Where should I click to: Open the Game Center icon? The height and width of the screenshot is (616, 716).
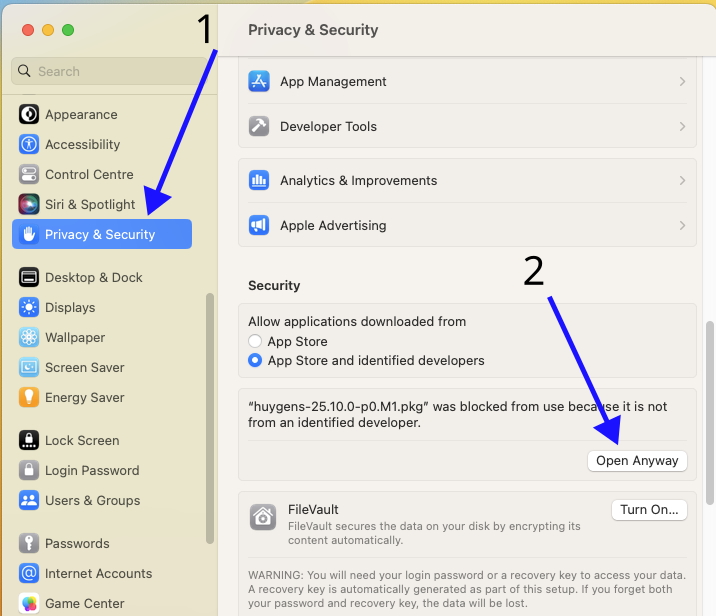coord(29,603)
